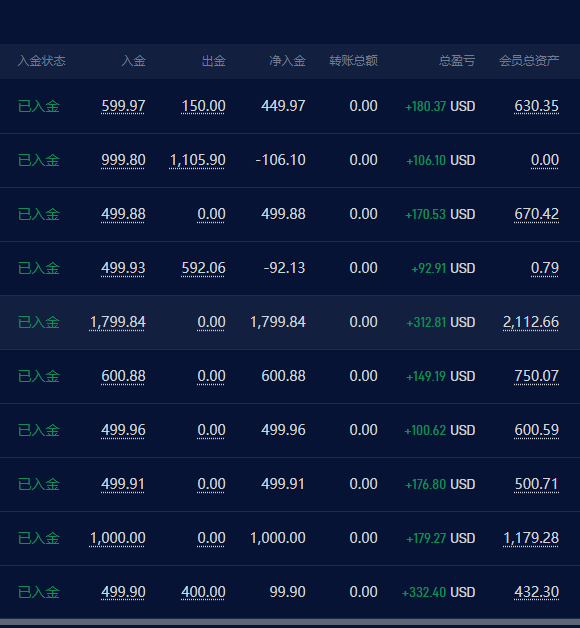Open deposit amount 600.88

point(123,376)
